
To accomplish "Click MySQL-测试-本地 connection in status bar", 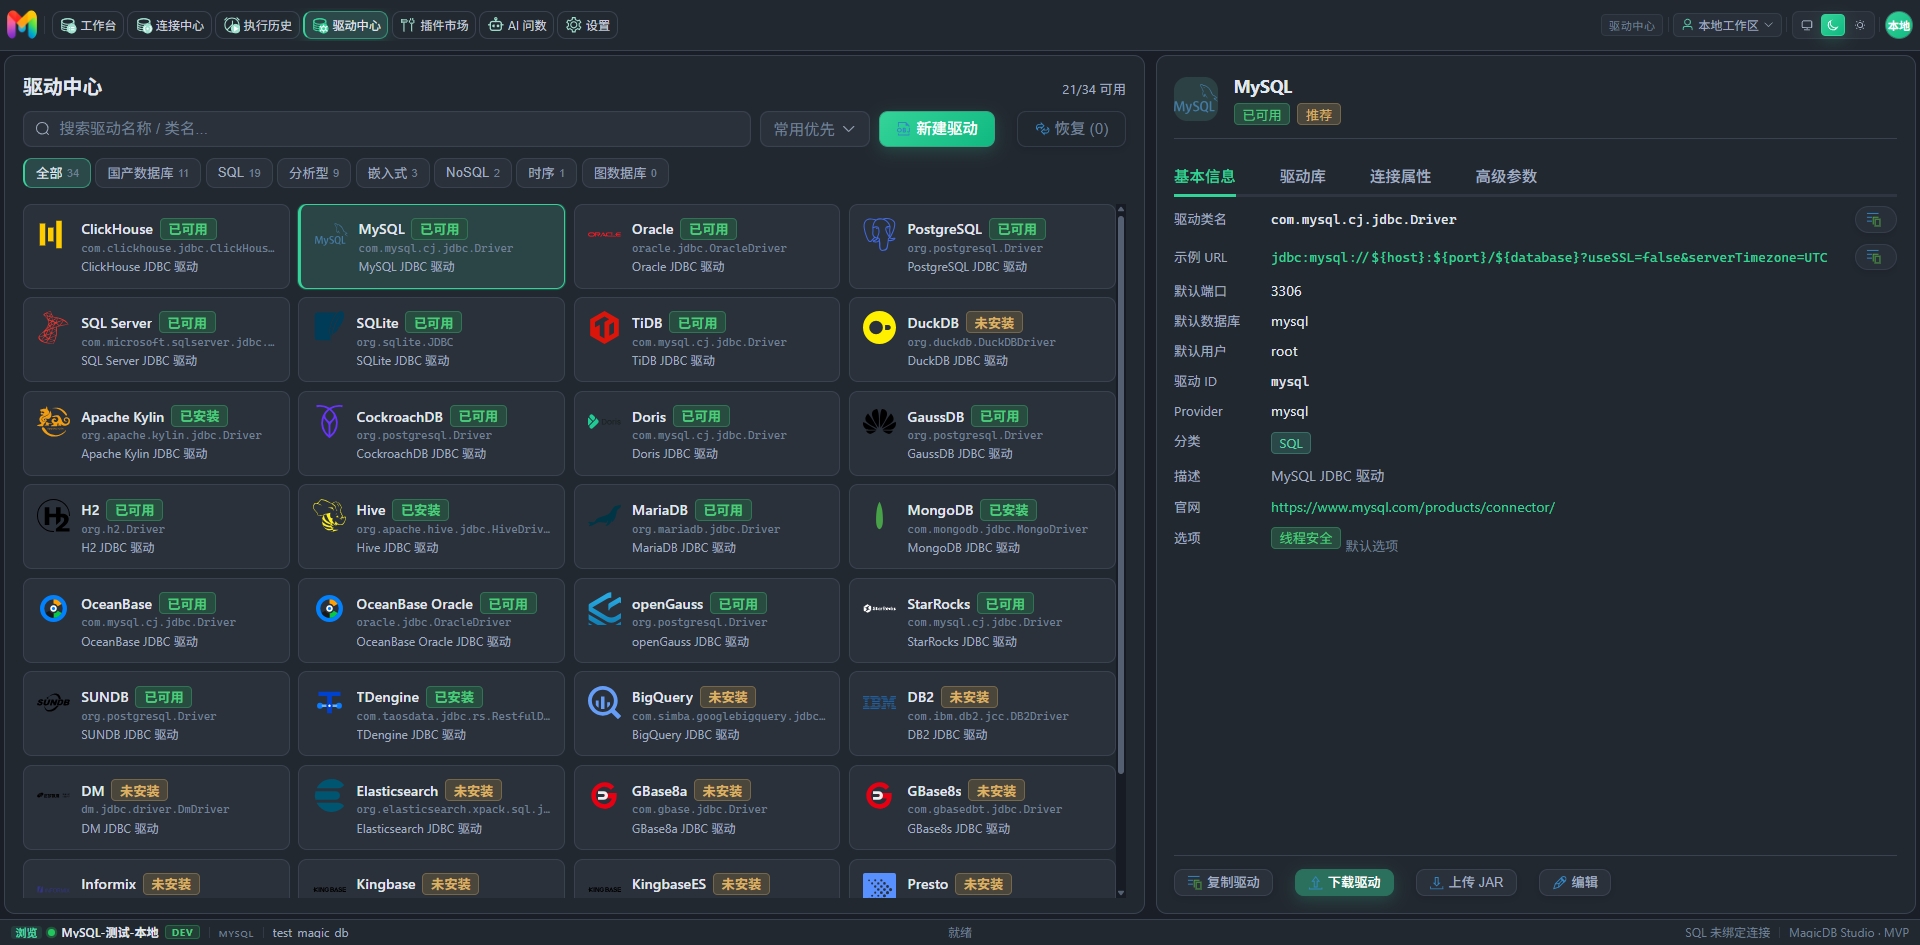I will [110, 933].
